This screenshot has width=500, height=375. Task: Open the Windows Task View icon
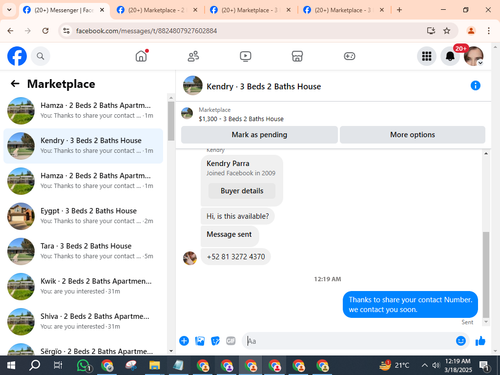[58, 365]
